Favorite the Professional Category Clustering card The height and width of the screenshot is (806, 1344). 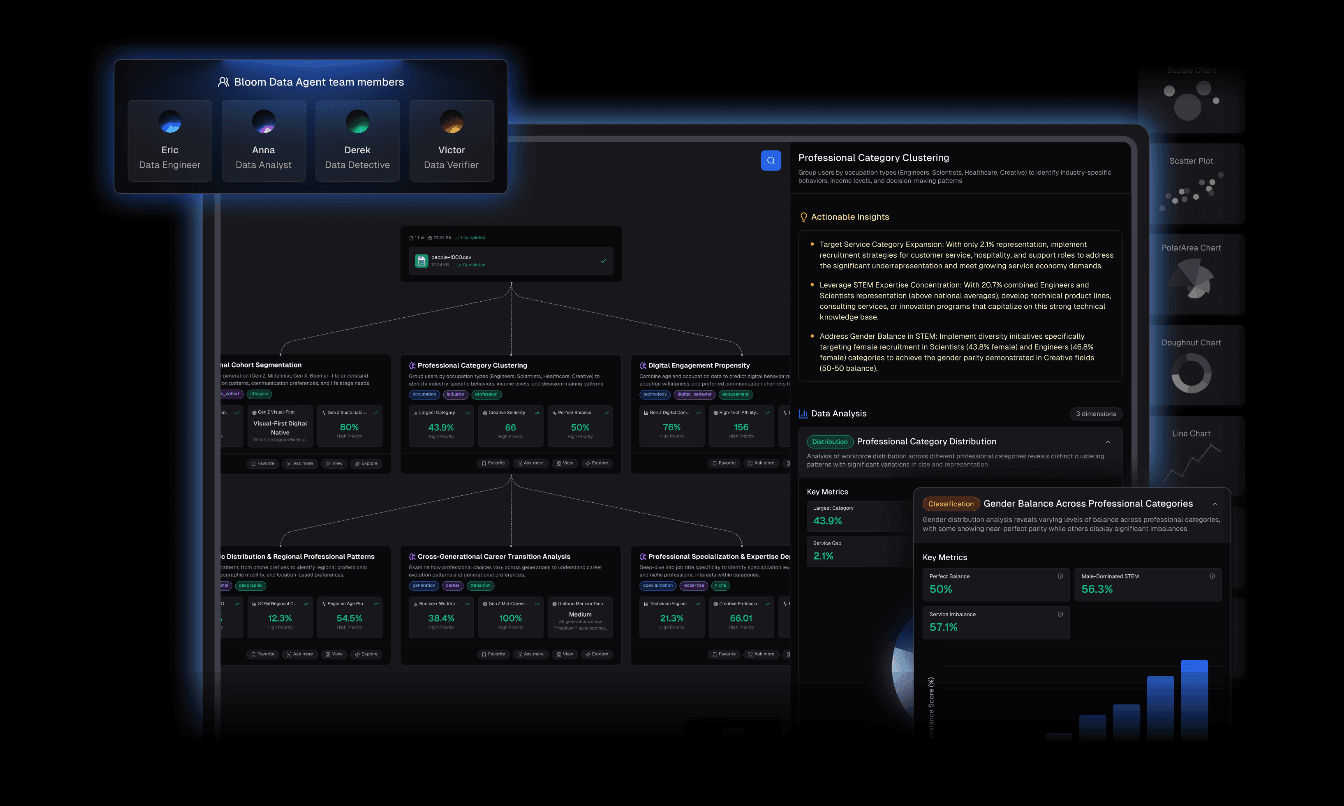(492, 463)
